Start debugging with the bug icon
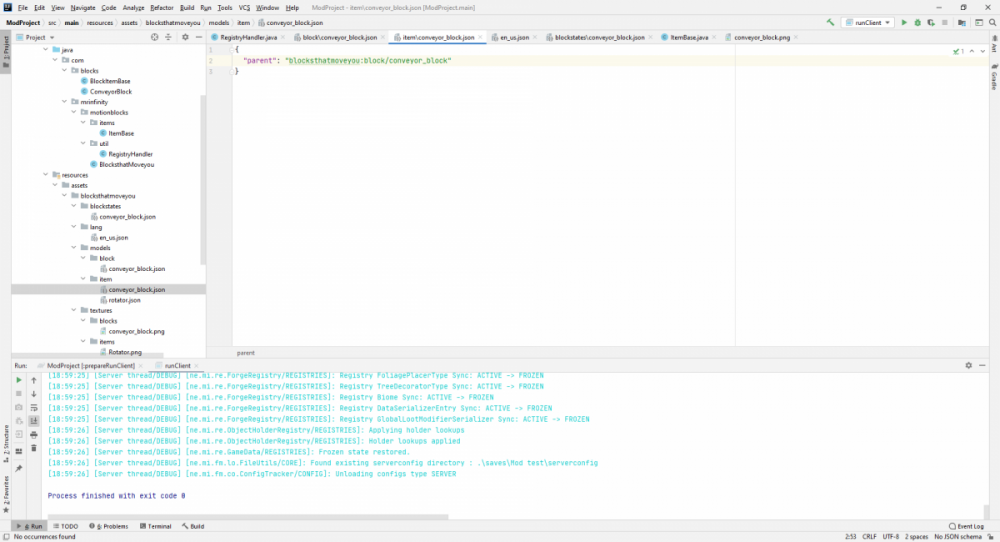This screenshot has width=1000, height=542. (917, 22)
